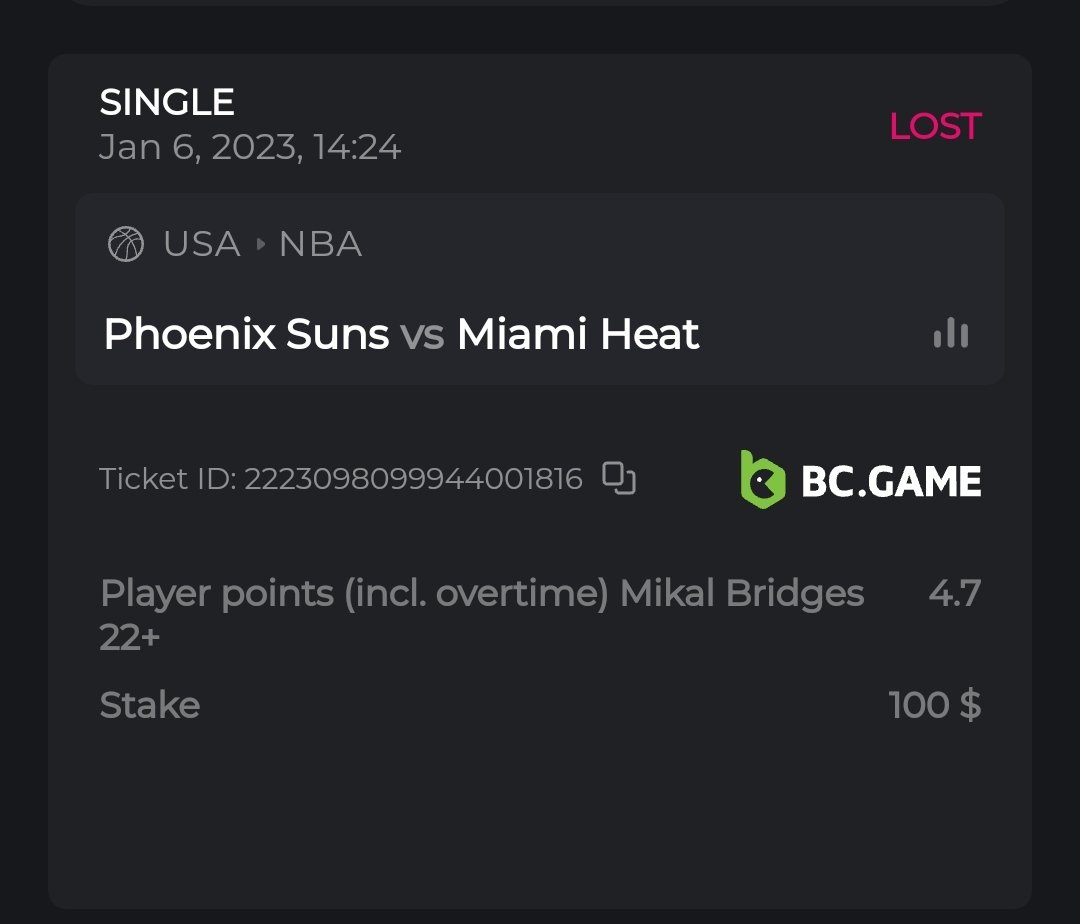
Task: Click the green BC.GAME logo icon
Action: point(763,479)
